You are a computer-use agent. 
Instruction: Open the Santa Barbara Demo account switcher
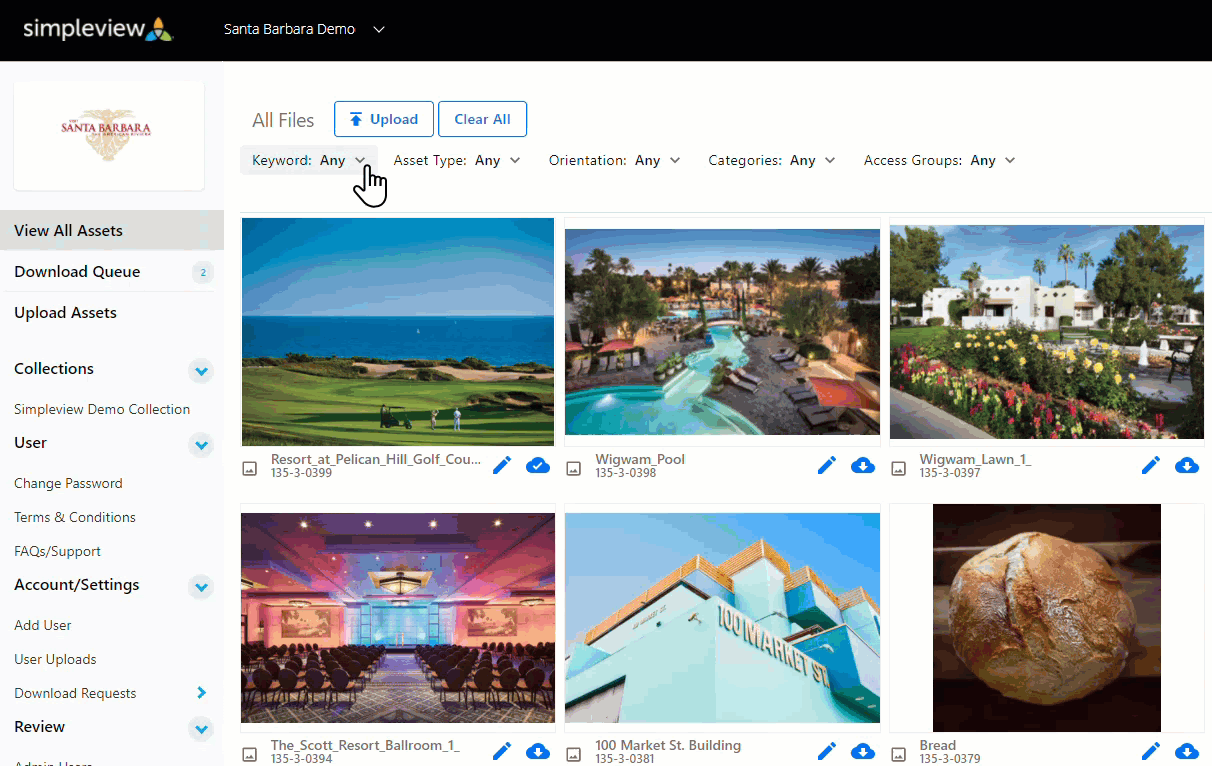click(x=304, y=29)
